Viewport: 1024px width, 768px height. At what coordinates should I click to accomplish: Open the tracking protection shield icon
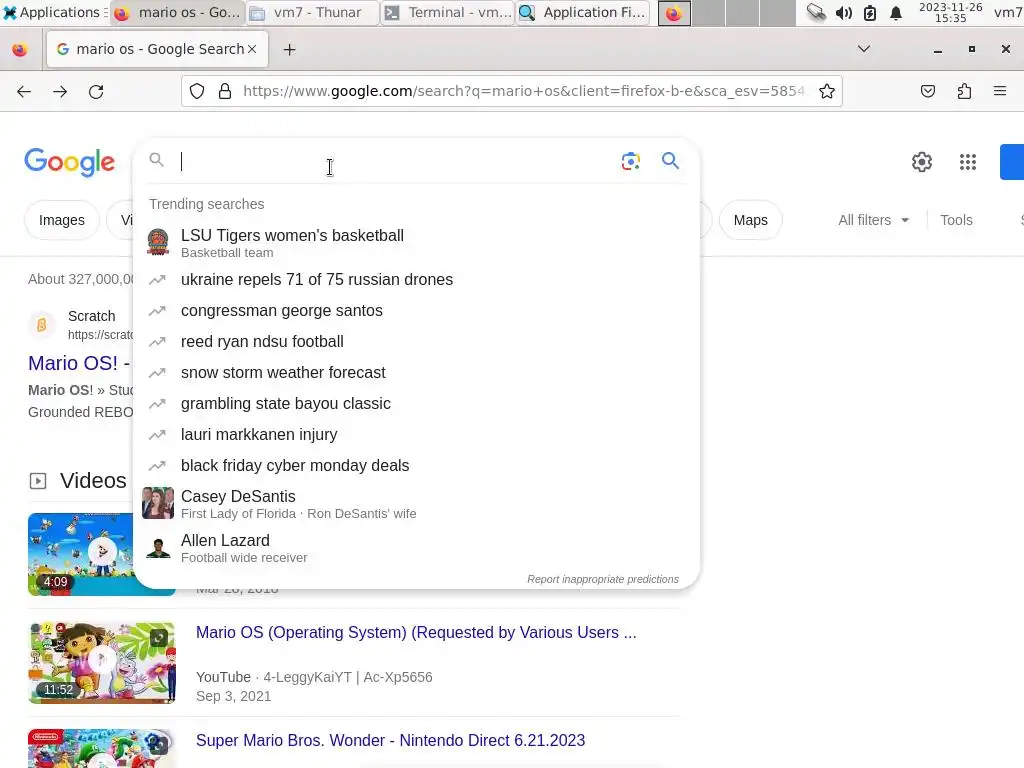coord(197,91)
